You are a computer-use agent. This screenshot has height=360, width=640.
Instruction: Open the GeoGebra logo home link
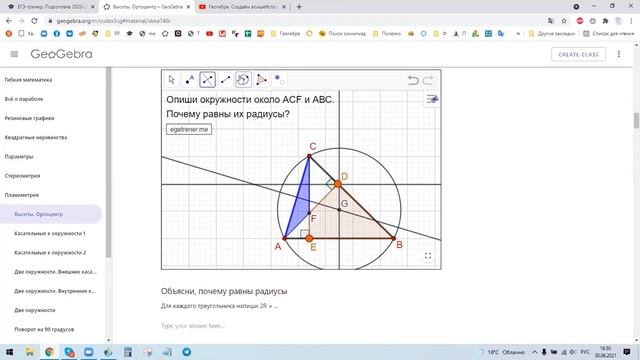[x=61, y=54]
